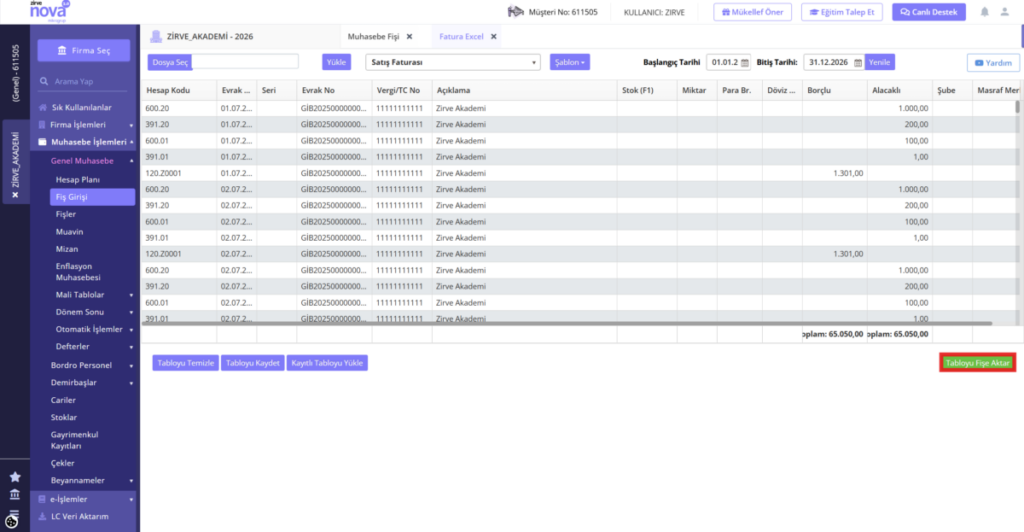Screen dimensions: 1024x532
Task: Click the Mükellef Öner button
Action: click(x=752, y=12)
